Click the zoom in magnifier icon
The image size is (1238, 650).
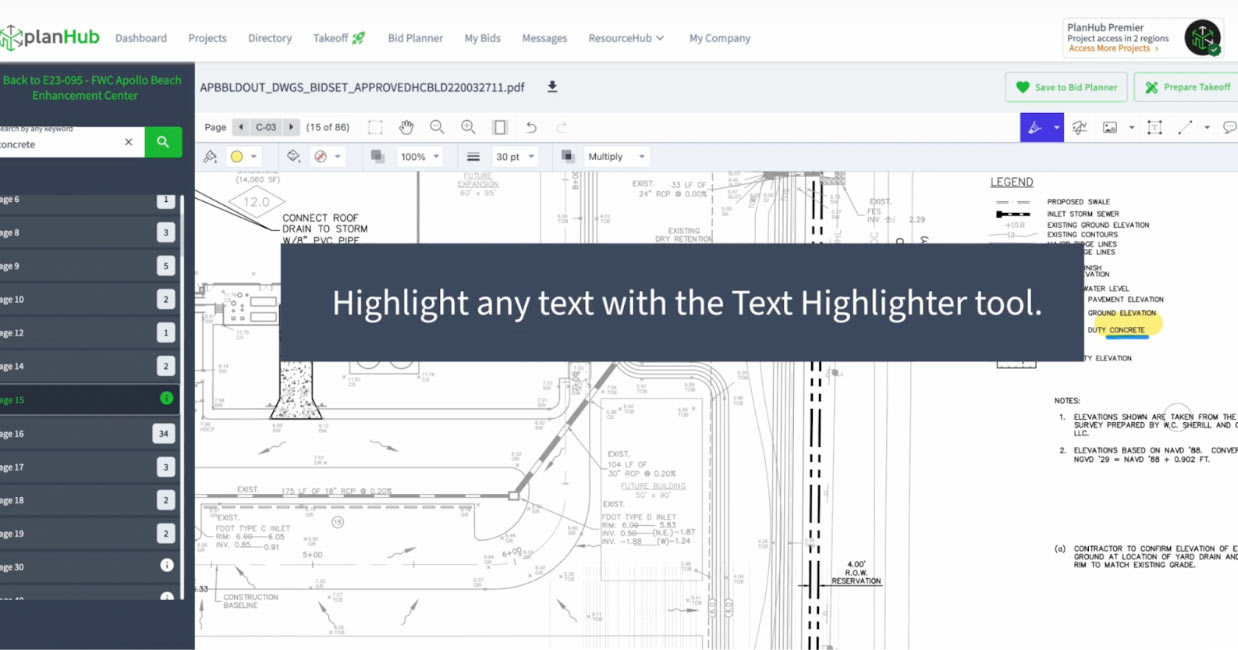[467, 127]
